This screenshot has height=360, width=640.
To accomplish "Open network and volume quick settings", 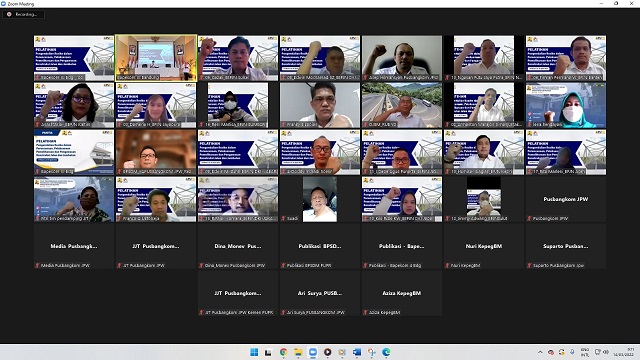I will (x=602, y=352).
